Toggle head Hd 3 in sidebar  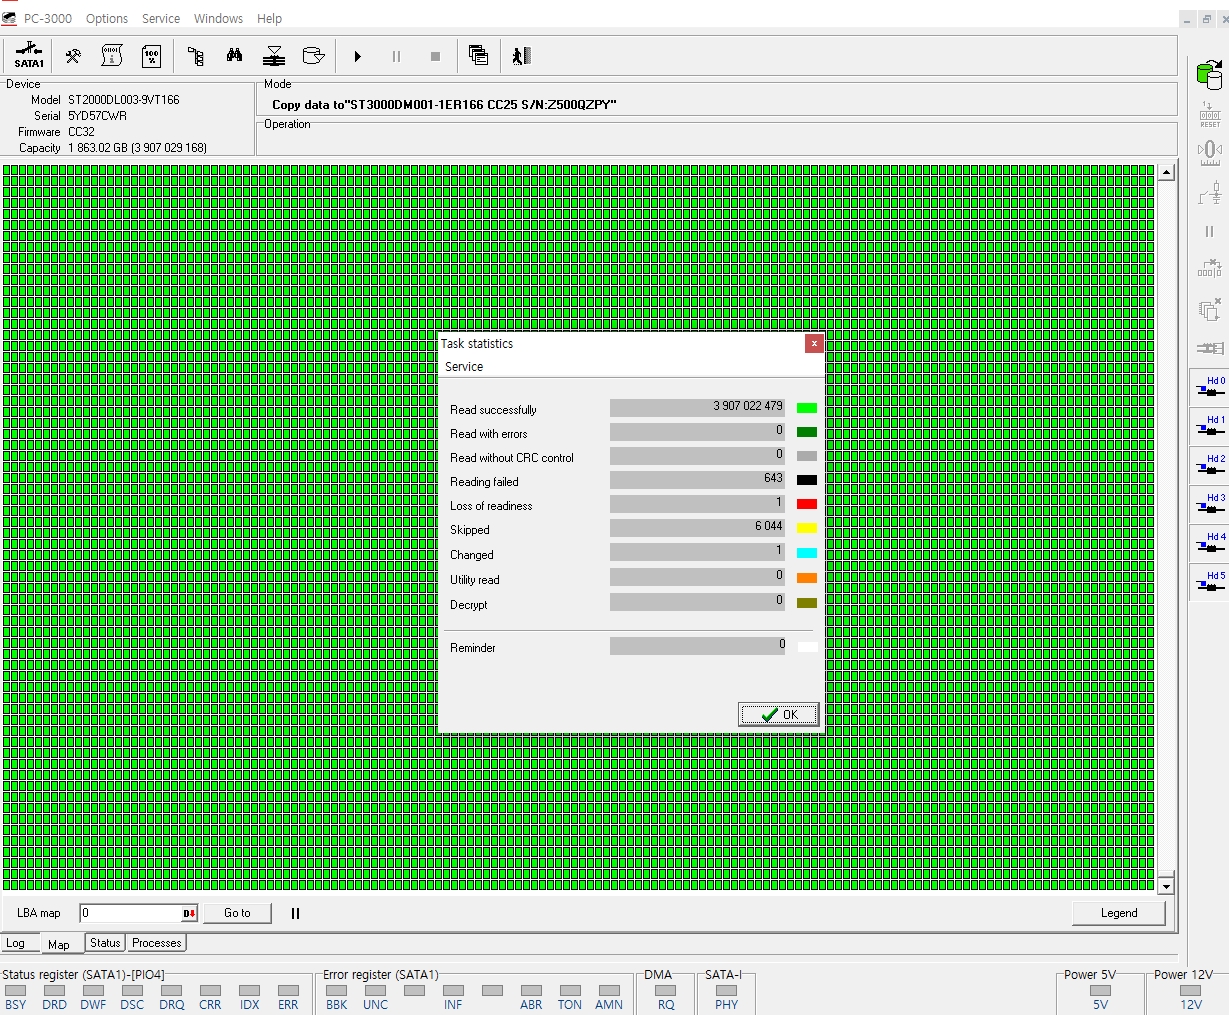(1210, 505)
